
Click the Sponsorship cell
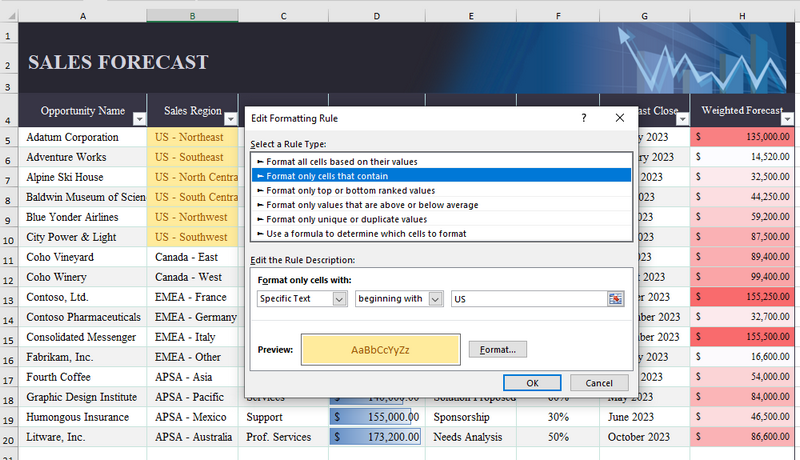(470, 417)
